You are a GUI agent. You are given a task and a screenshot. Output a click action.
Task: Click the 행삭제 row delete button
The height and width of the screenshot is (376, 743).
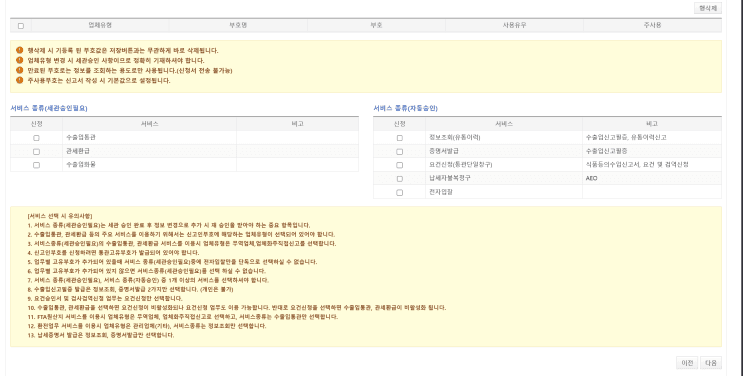click(707, 8)
